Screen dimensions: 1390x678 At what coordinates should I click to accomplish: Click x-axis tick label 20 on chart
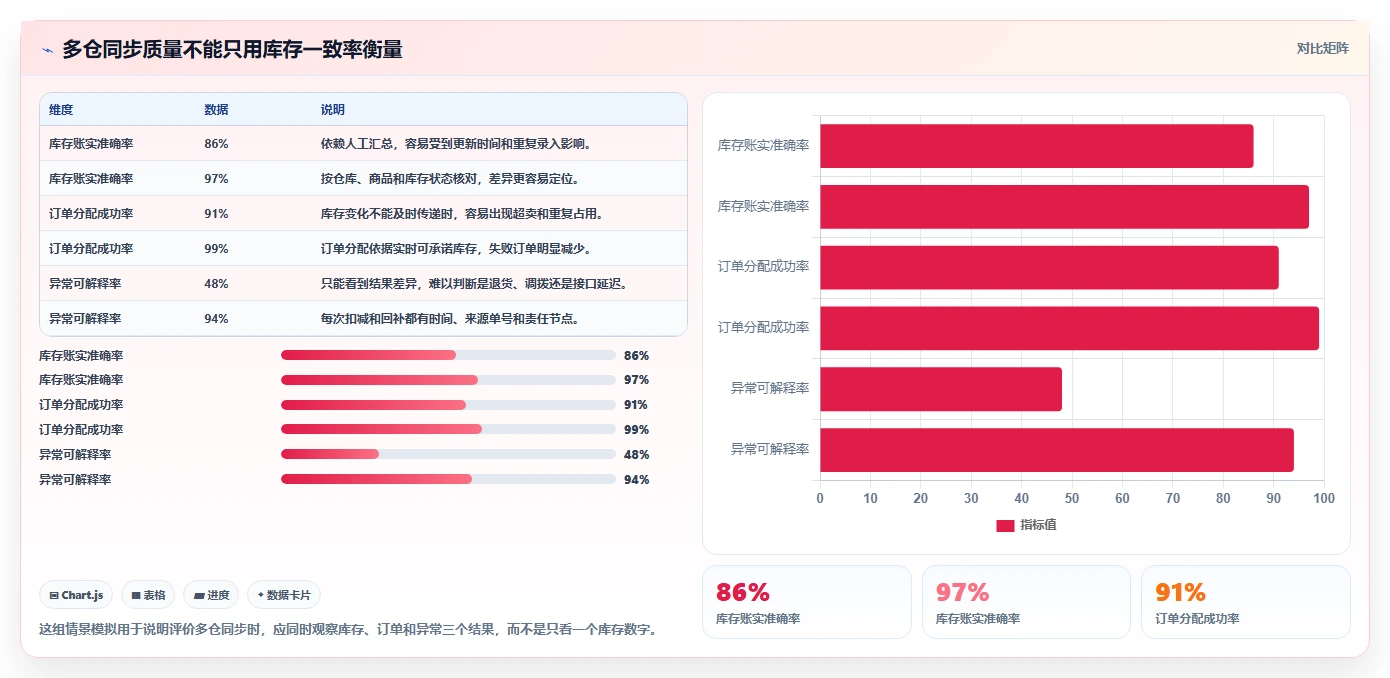(921, 498)
